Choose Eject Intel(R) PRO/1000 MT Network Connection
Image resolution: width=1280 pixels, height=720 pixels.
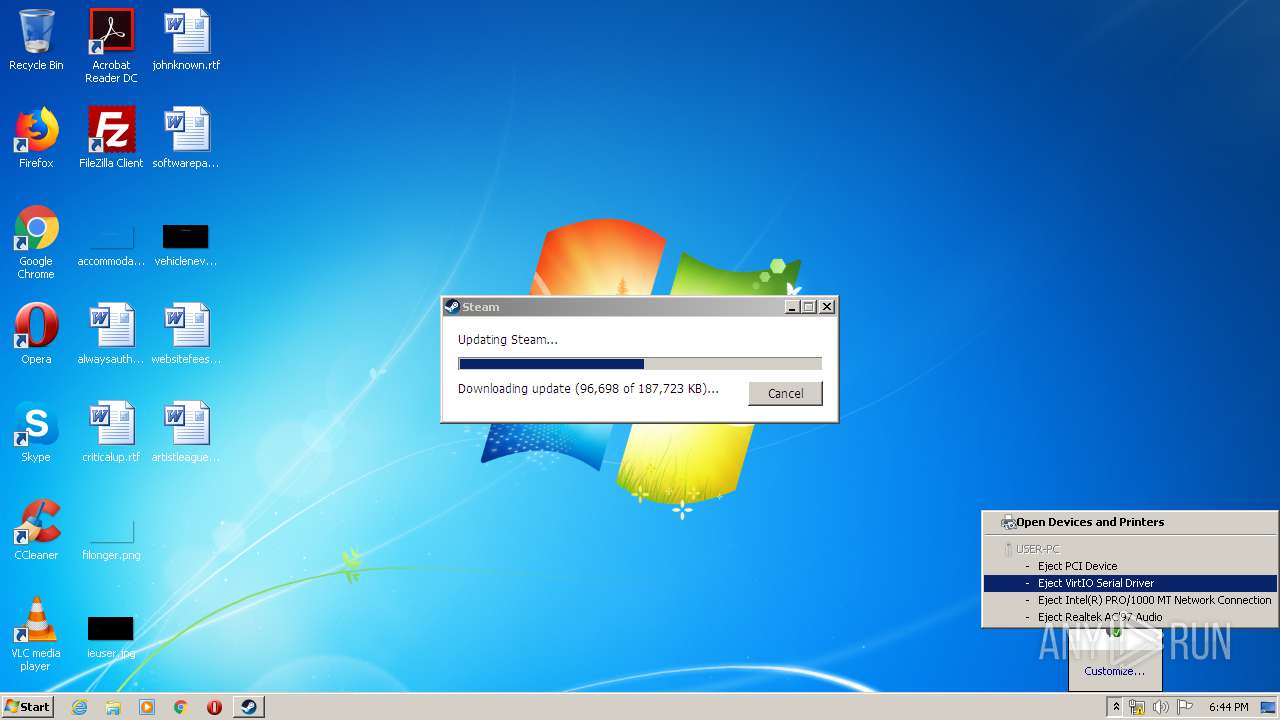1130,600
